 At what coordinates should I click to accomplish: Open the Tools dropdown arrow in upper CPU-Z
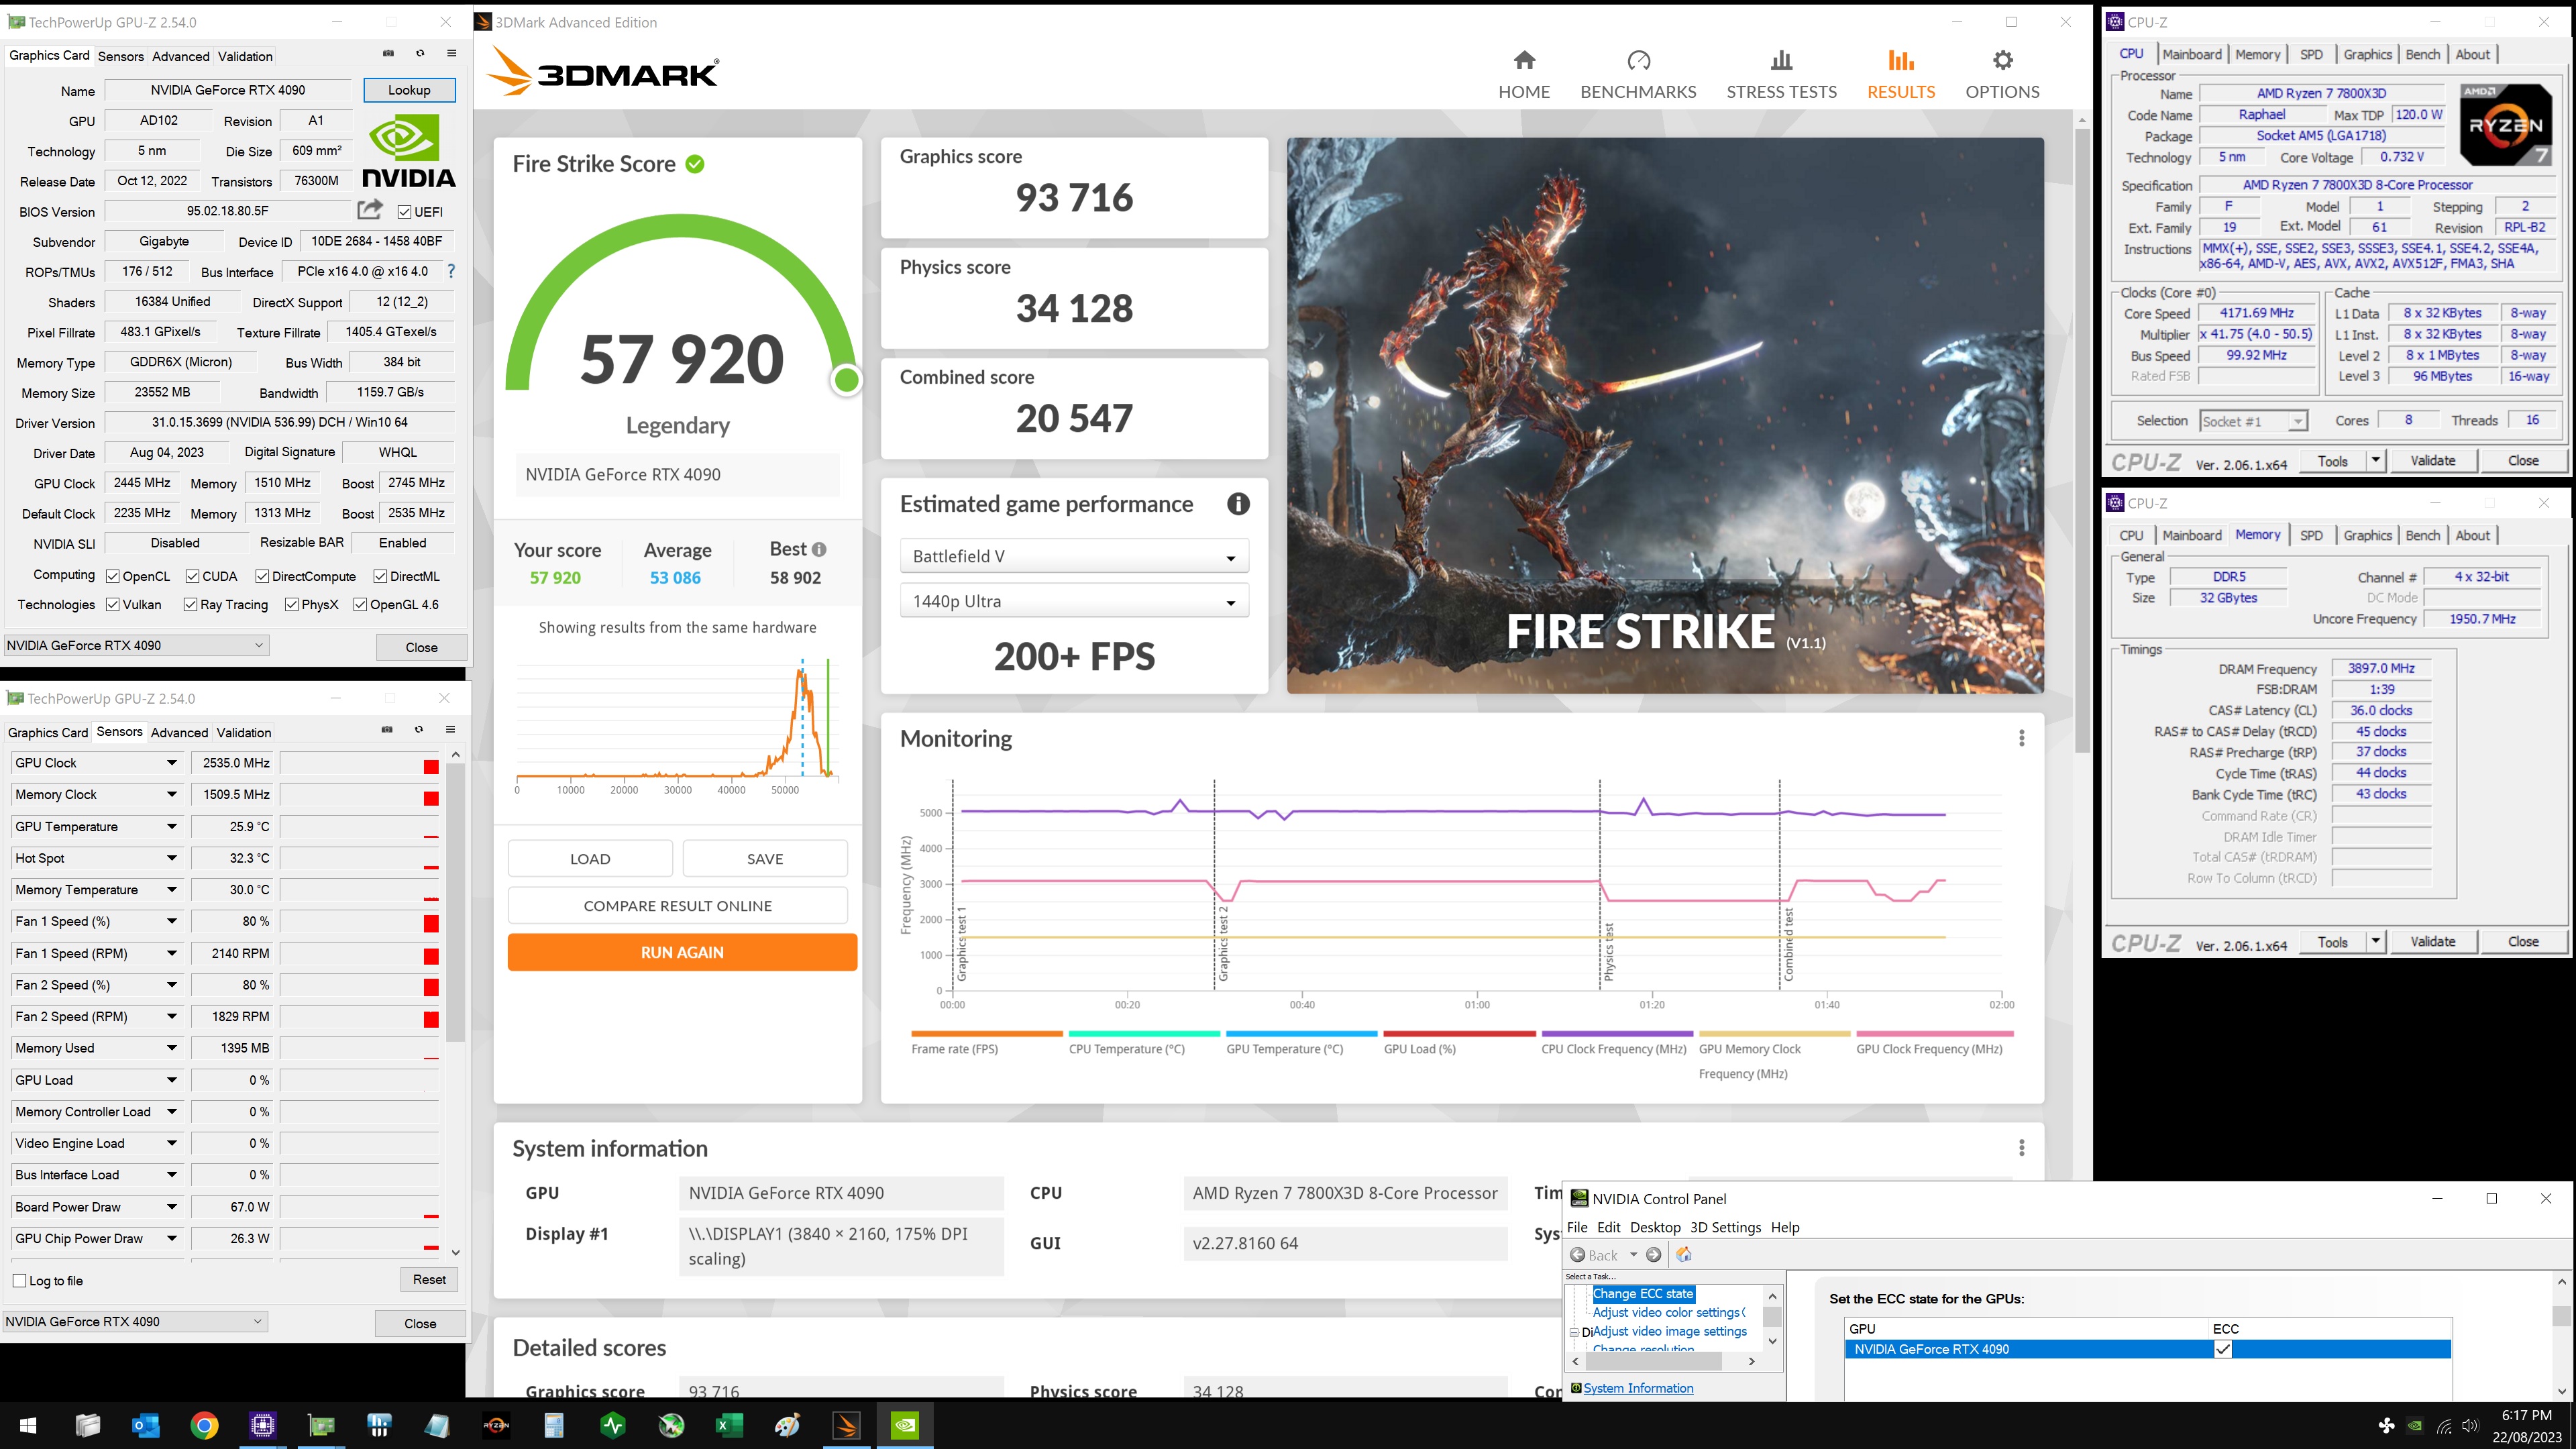2375,460
